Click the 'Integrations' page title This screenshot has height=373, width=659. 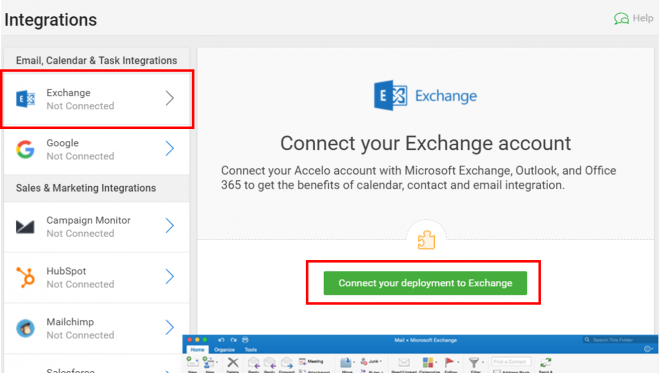click(50, 20)
